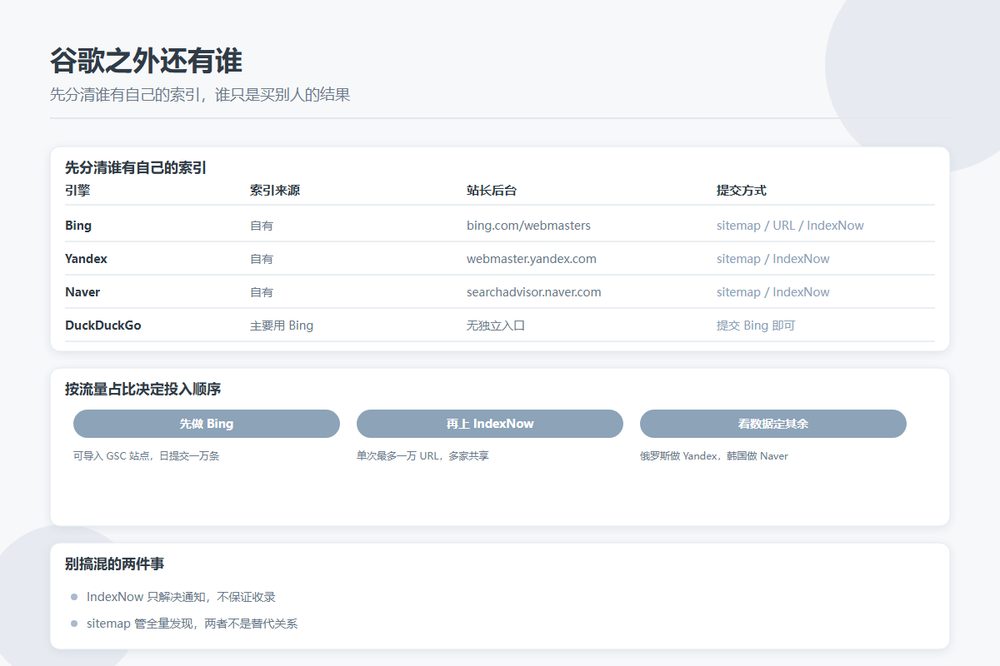Click the heading 按流量占比决定投入顺序
This screenshot has width=1000, height=666.
143,388
